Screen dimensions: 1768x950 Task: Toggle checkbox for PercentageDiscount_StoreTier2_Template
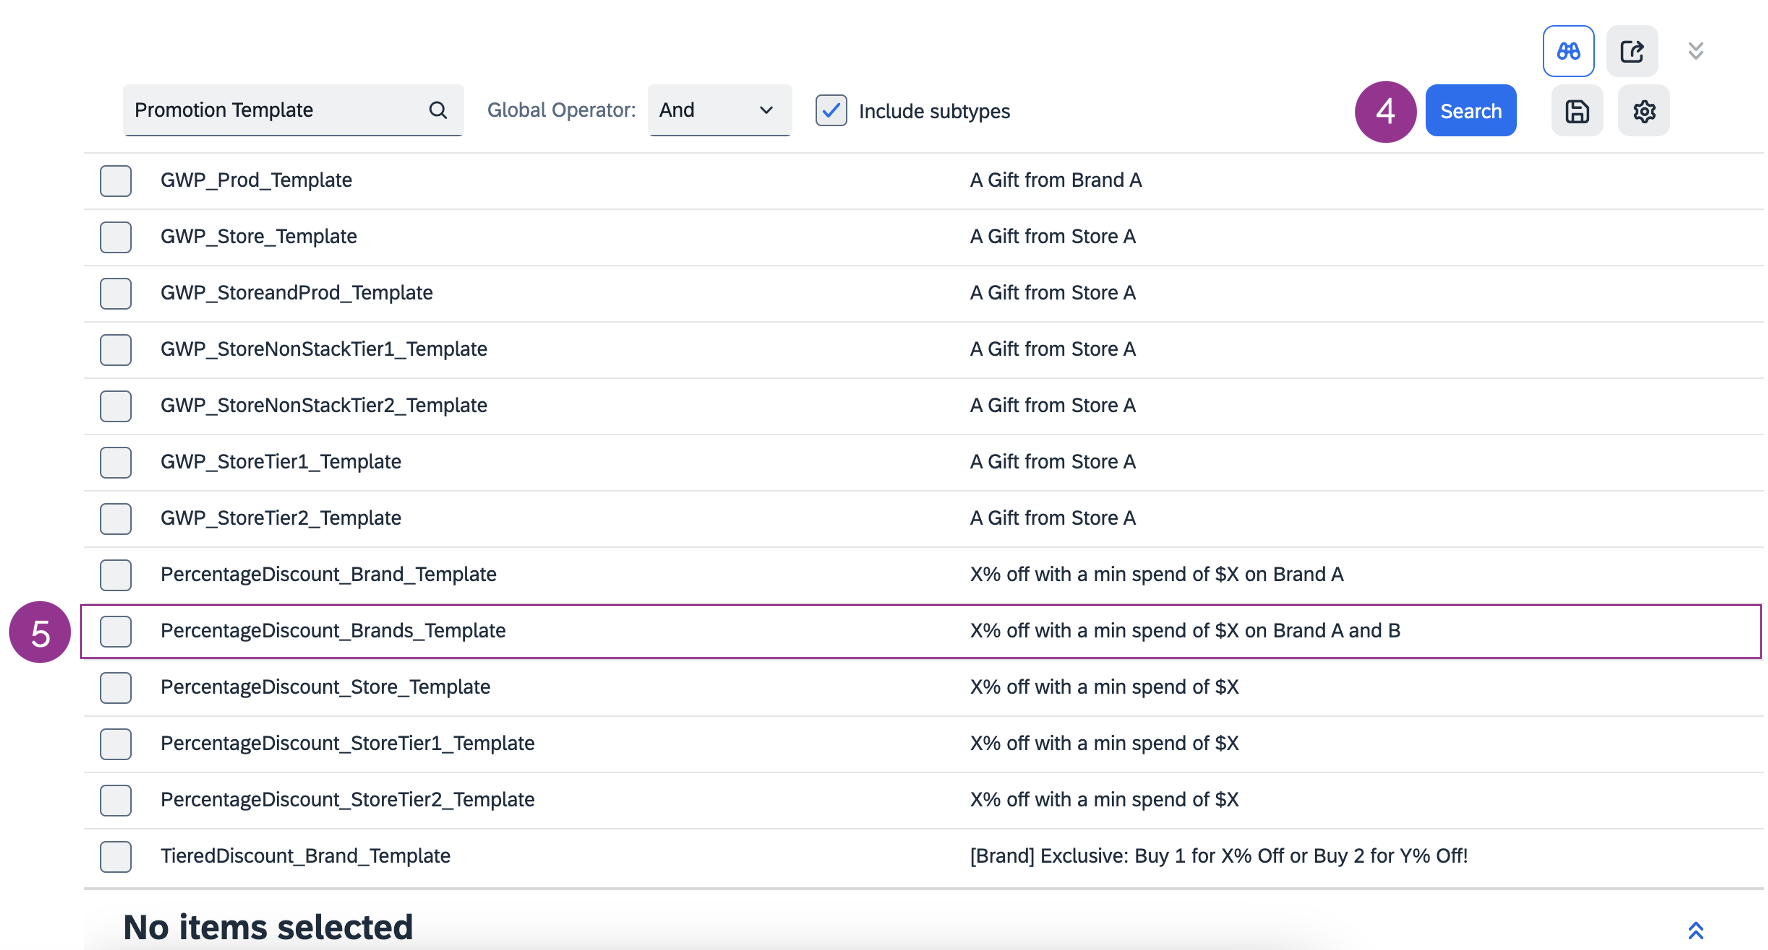[116, 800]
